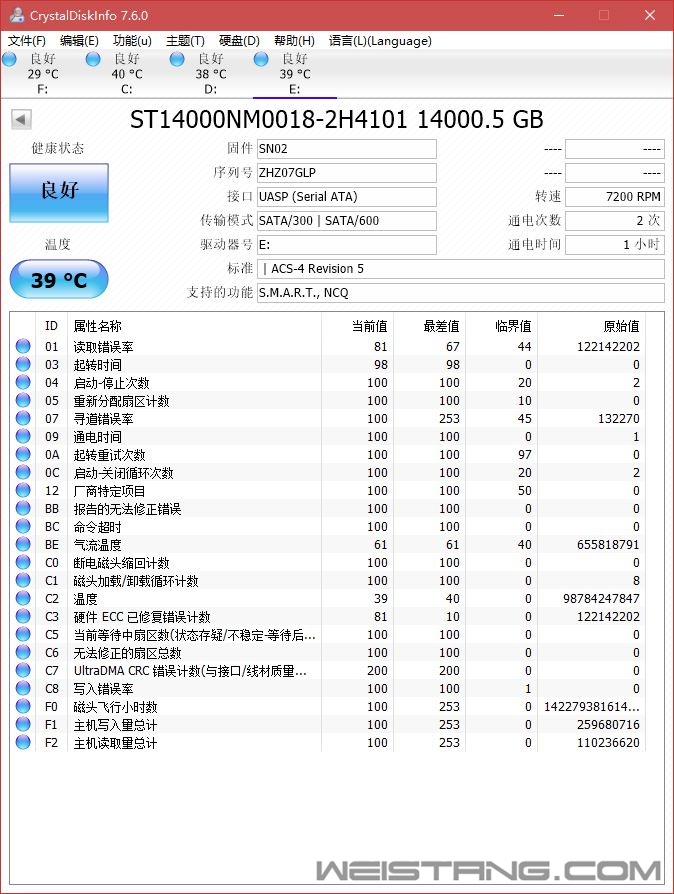Image resolution: width=674 pixels, height=894 pixels.
Task: Click the status icon for BB 报告的无法修正错误
Action: (x=23, y=508)
